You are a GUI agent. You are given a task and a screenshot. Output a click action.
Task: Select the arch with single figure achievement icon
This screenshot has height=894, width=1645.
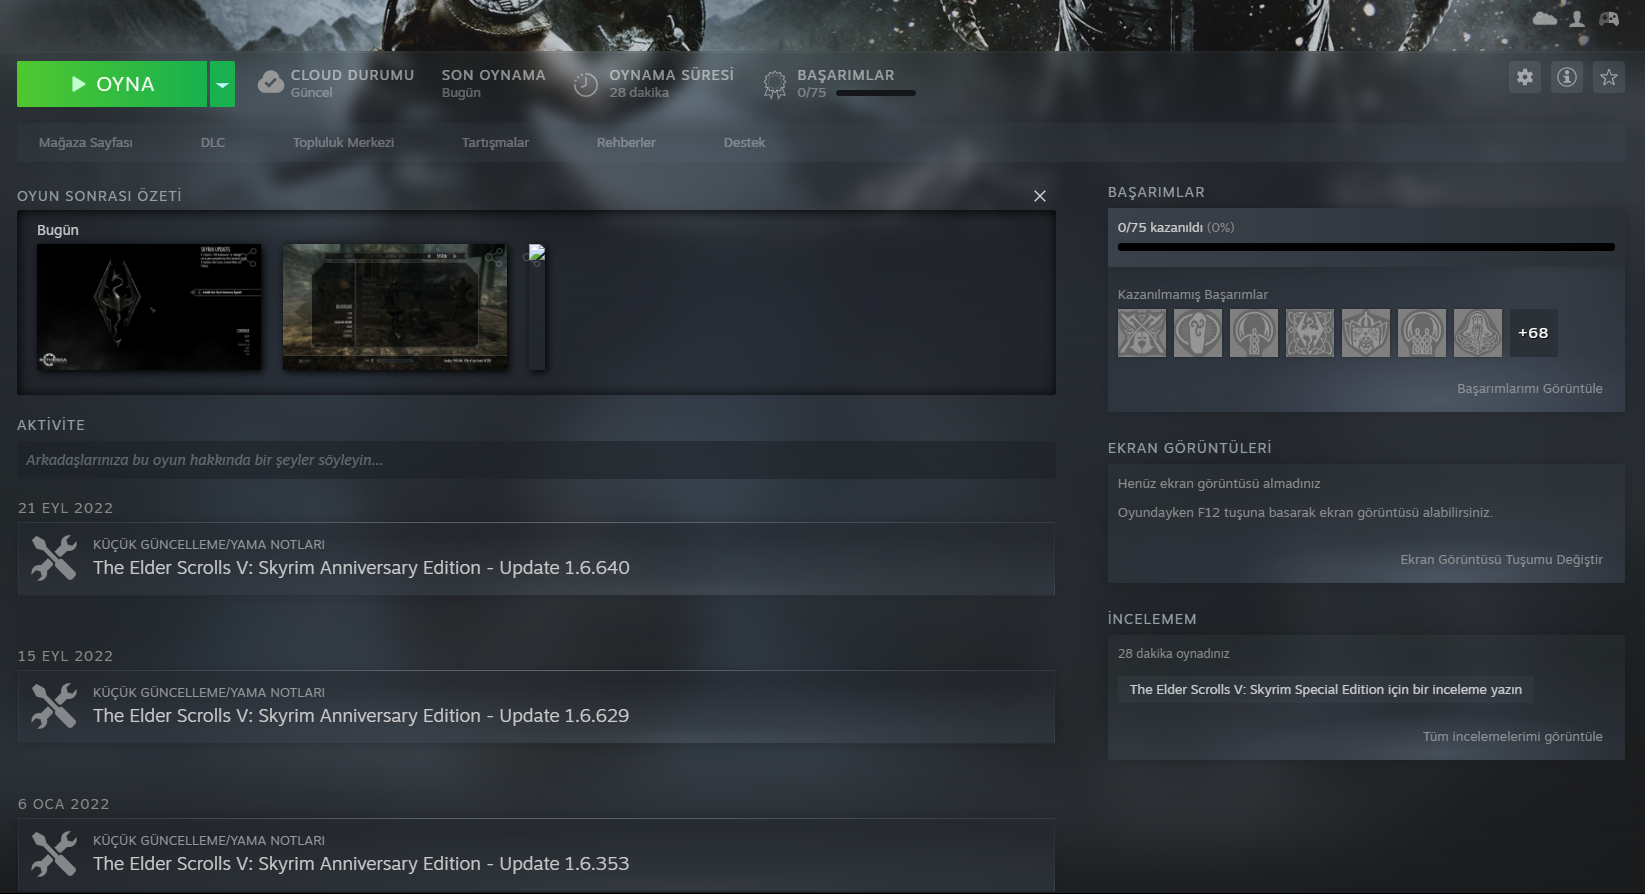[x=1254, y=333]
